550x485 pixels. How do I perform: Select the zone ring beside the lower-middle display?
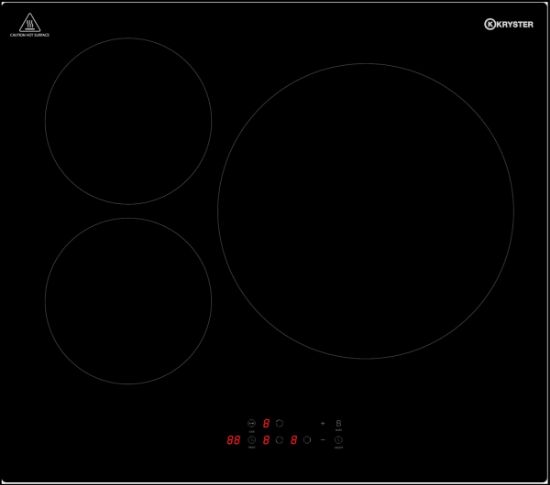coord(279,440)
